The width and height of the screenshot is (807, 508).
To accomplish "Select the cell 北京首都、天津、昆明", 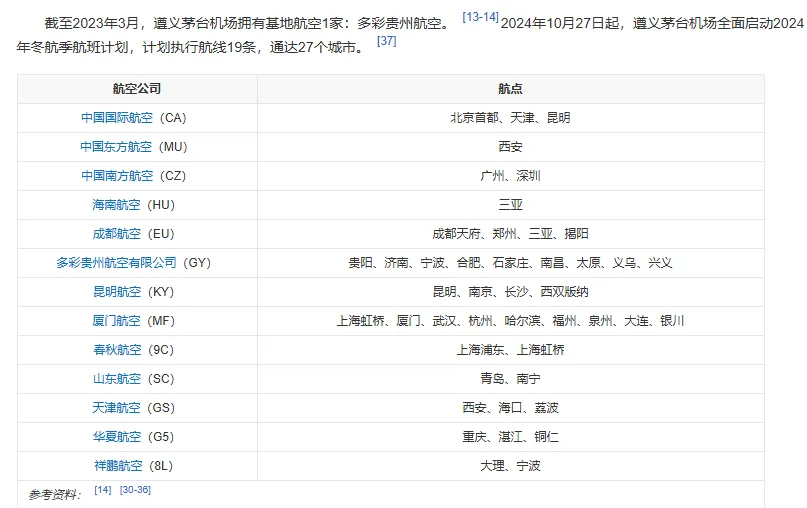I will point(511,118).
